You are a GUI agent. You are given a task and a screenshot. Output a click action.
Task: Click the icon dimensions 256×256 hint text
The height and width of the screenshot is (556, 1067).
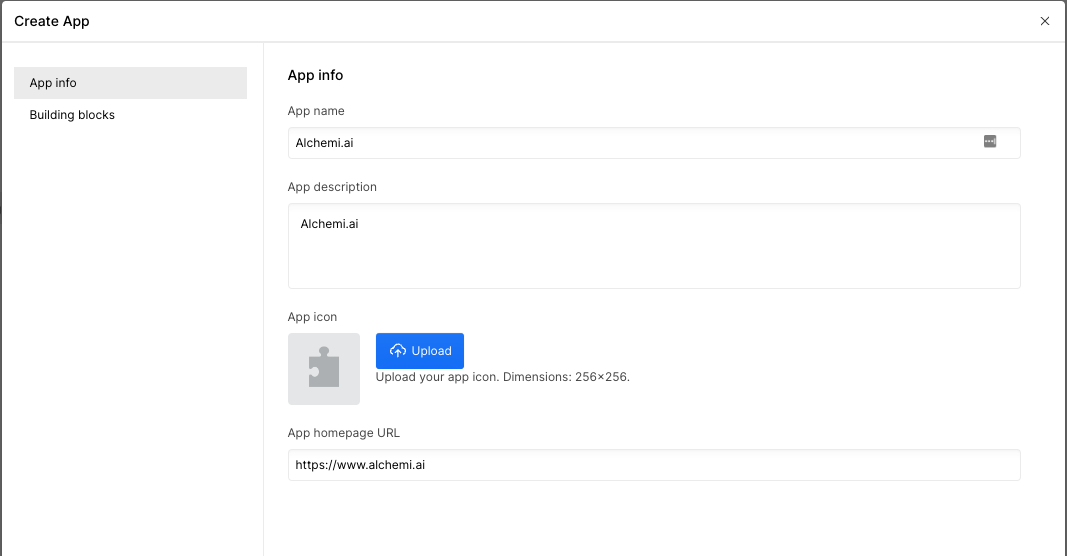(503, 377)
